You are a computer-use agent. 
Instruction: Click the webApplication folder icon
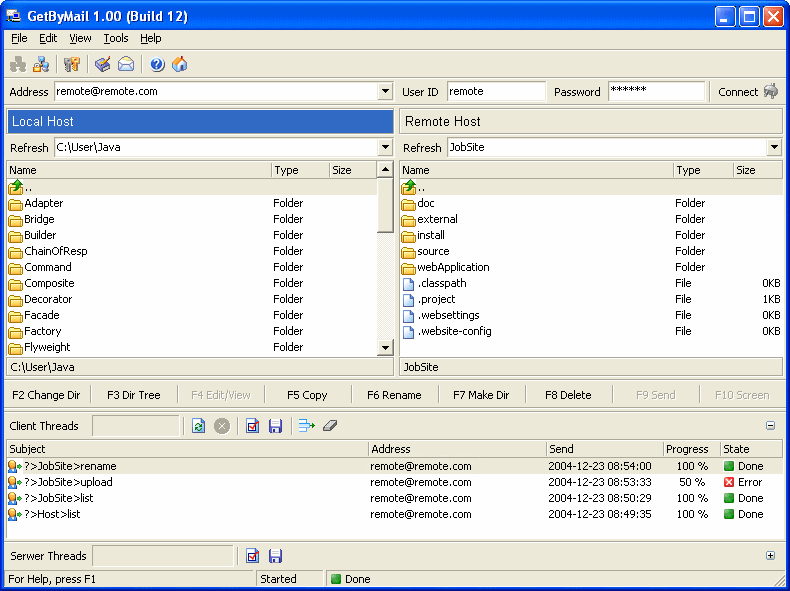409,268
